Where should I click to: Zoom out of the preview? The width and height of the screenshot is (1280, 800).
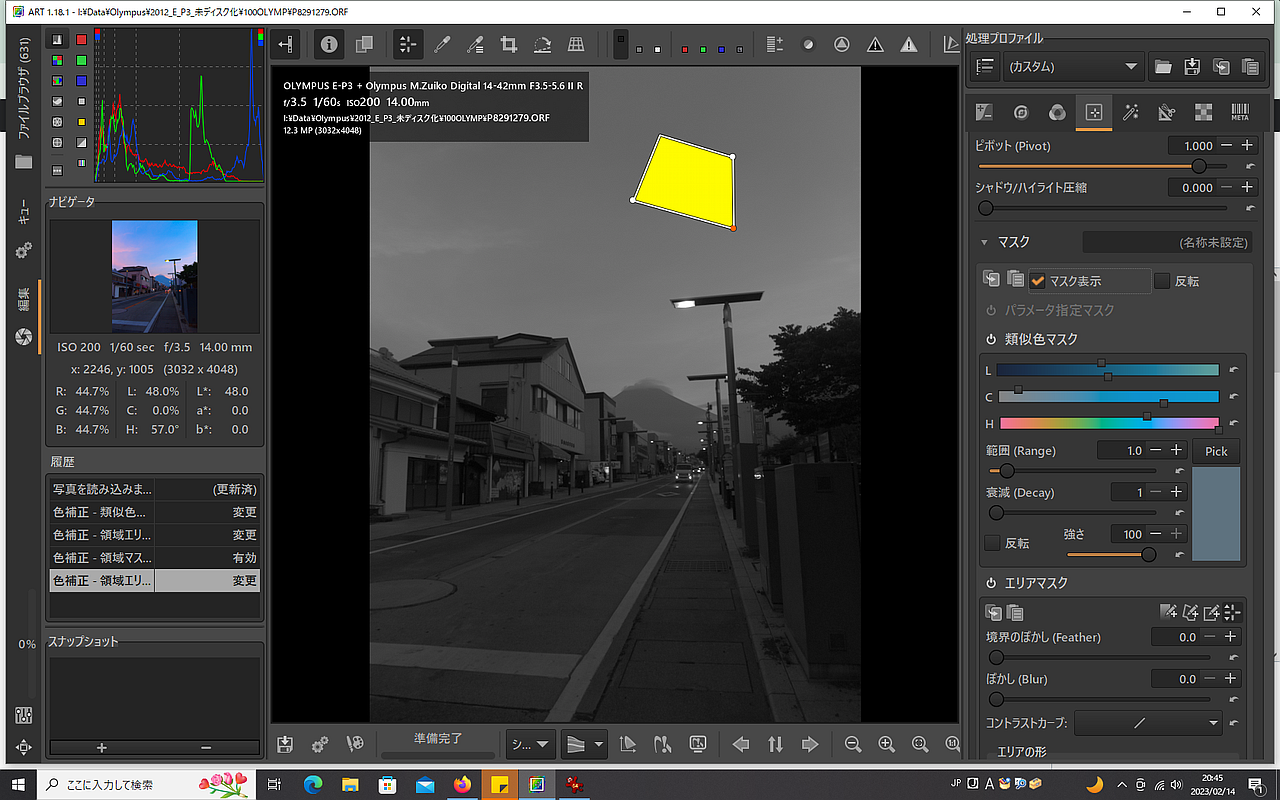(853, 744)
